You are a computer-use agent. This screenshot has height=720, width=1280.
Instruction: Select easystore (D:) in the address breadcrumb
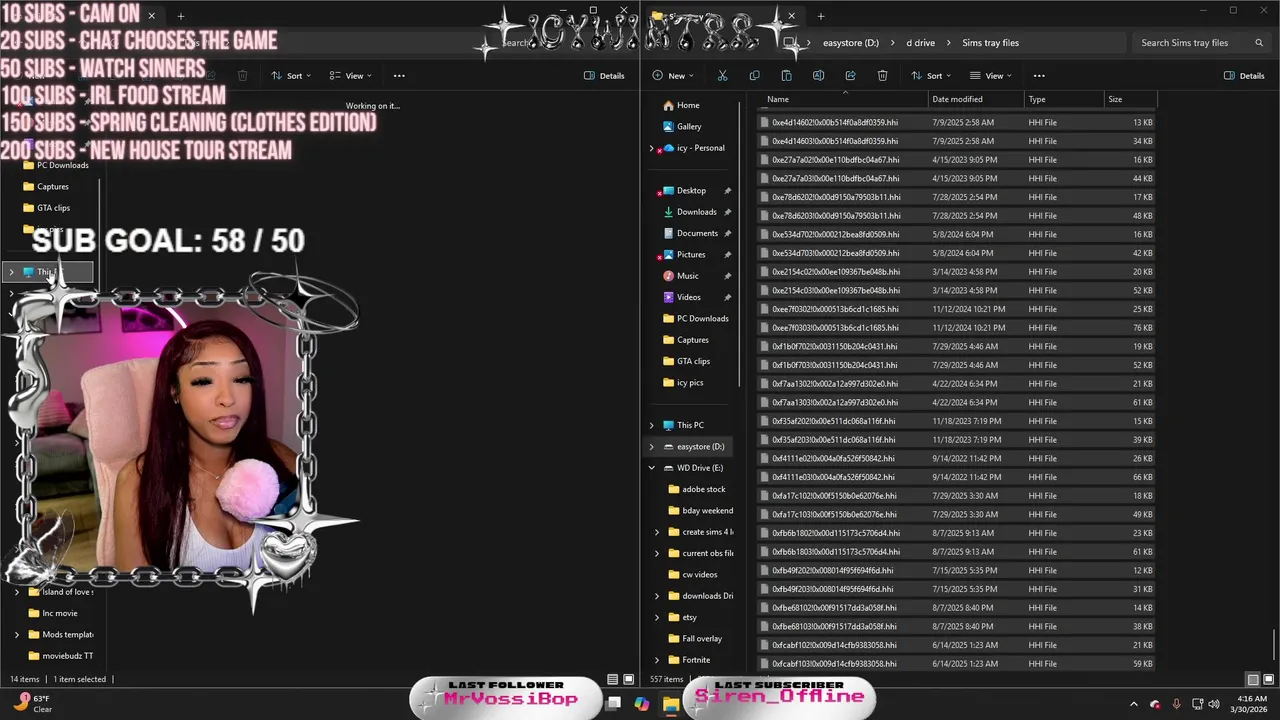click(850, 43)
